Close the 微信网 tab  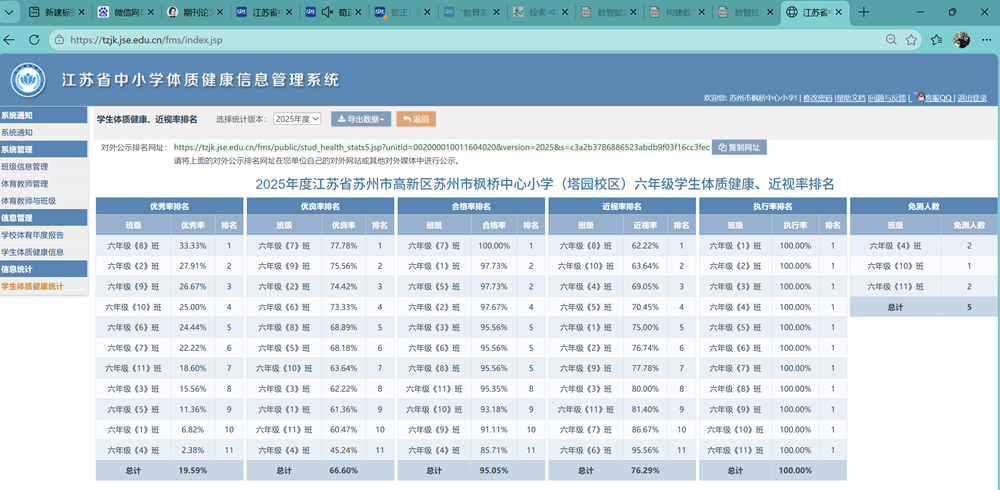tap(150, 12)
